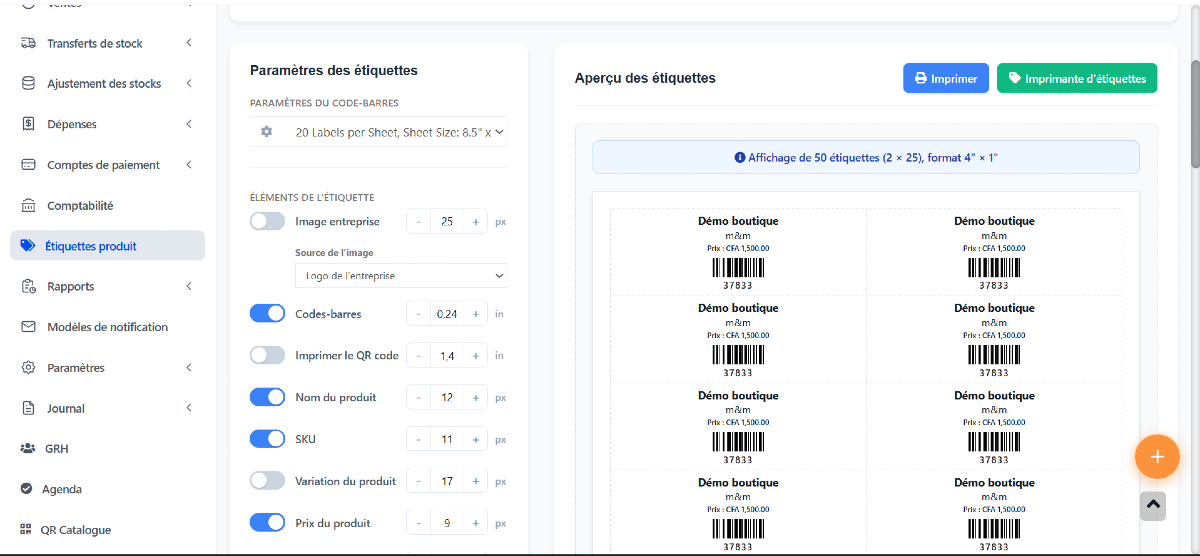Disable the Codes-barres switch
The width and height of the screenshot is (1200, 556).
(268, 314)
